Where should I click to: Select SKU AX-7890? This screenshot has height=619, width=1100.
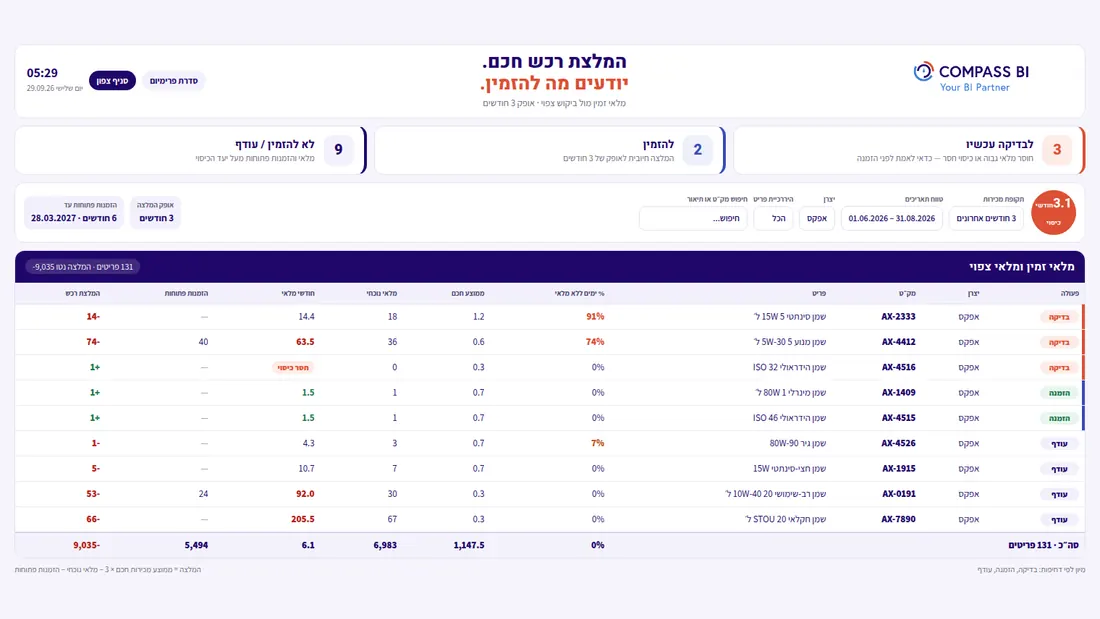tap(899, 519)
